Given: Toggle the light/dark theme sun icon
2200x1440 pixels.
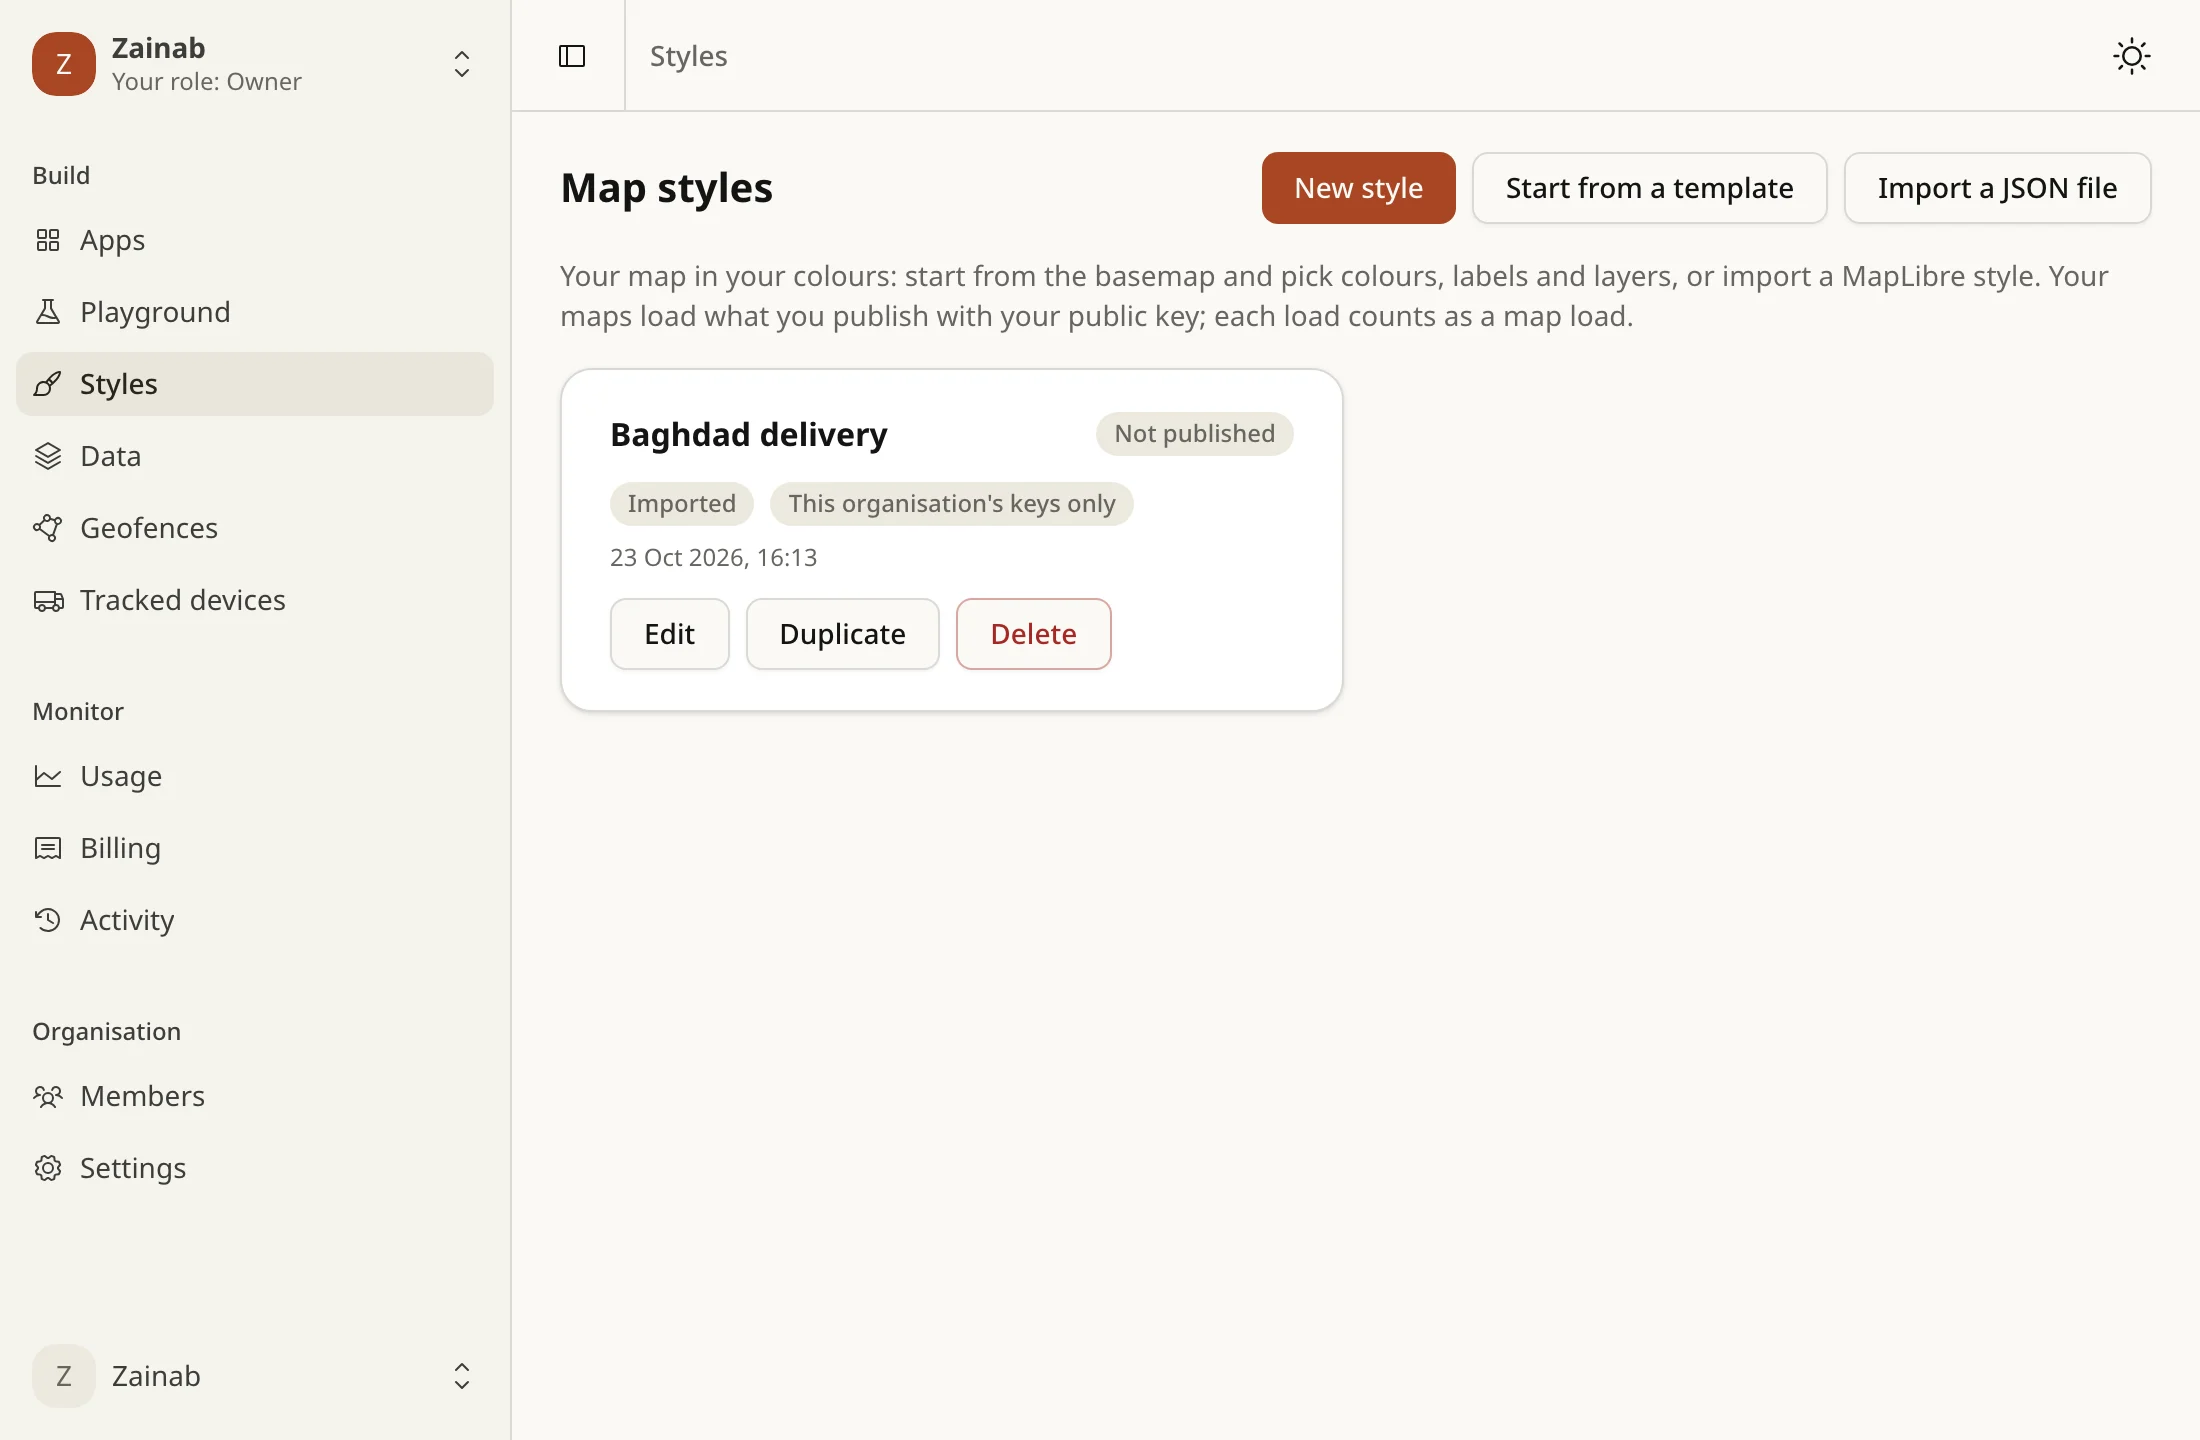Looking at the screenshot, I should [x=2132, y=56].
